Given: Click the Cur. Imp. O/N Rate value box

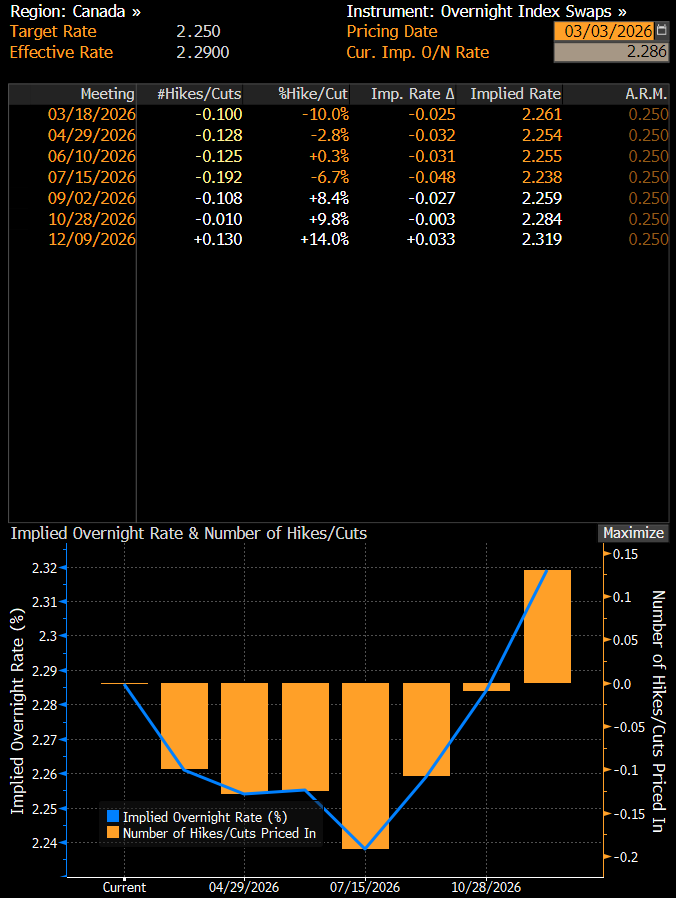Looking at the screenshot, I should (610, 52).
